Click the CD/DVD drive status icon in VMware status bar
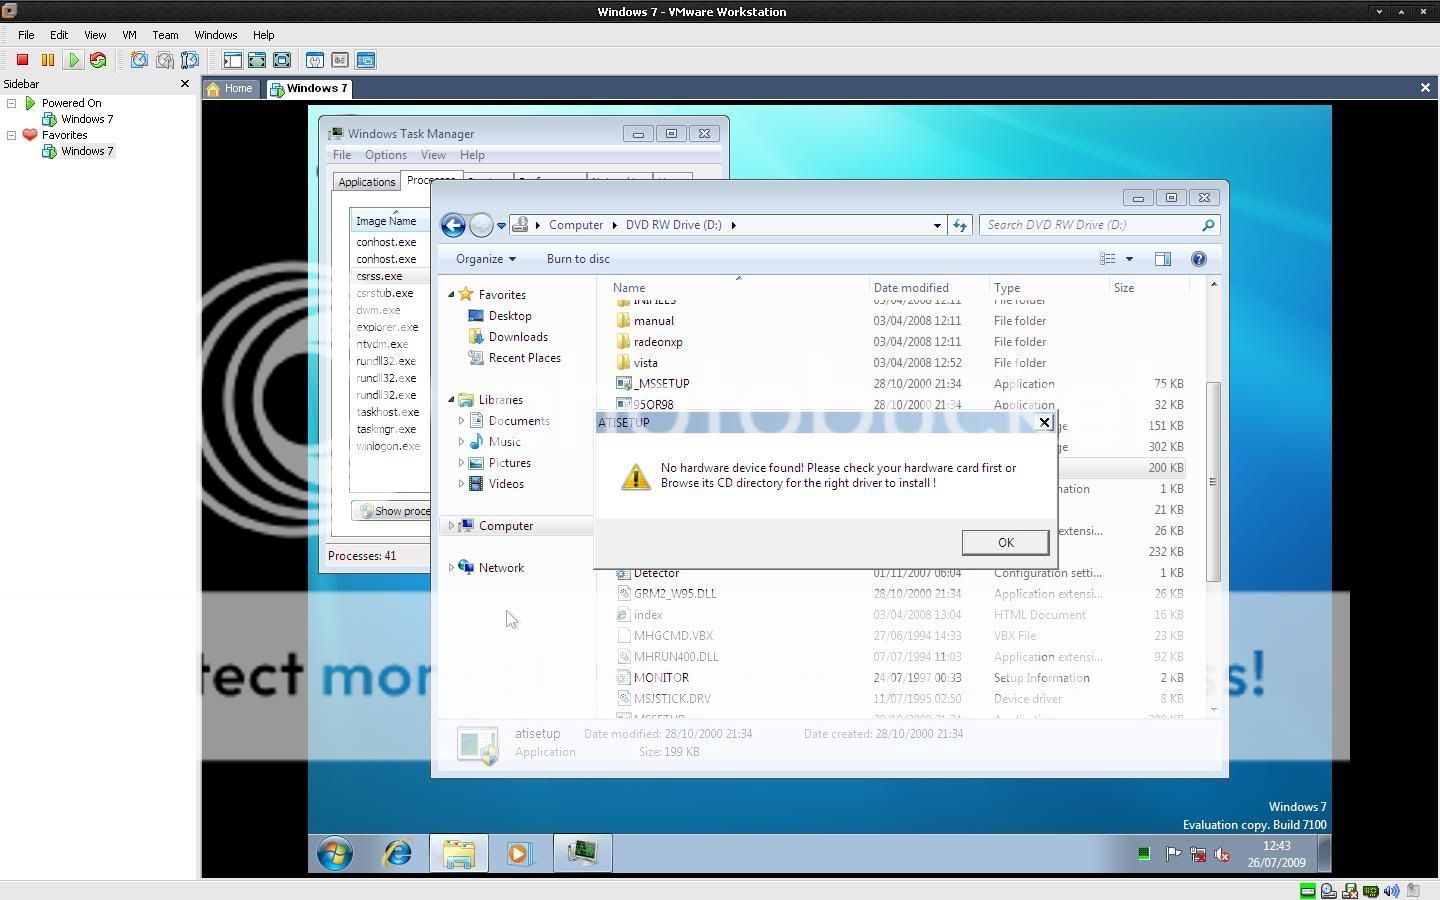The image size is (1440, 900). pyautogui.click(x=1328, y=891)
